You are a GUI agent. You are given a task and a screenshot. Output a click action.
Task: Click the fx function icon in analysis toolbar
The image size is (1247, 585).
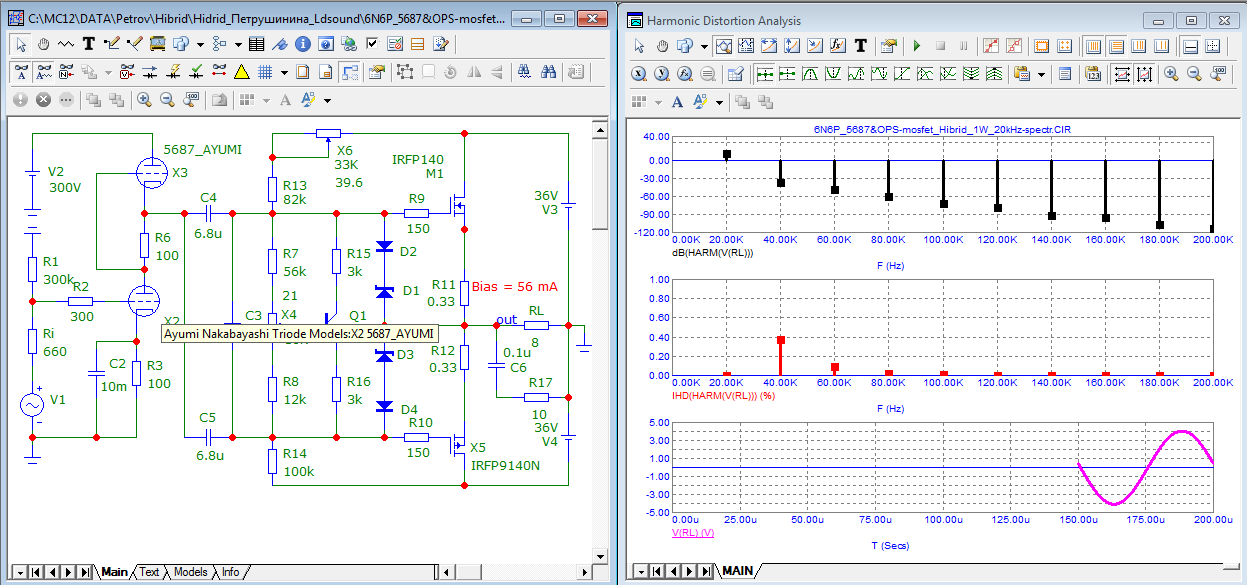pyautogui.click(x=837, y=46)
